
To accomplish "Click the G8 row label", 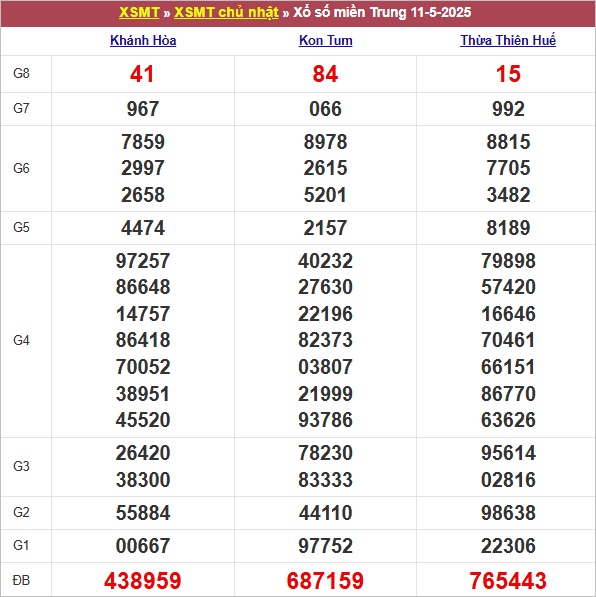I will point(21,73).
